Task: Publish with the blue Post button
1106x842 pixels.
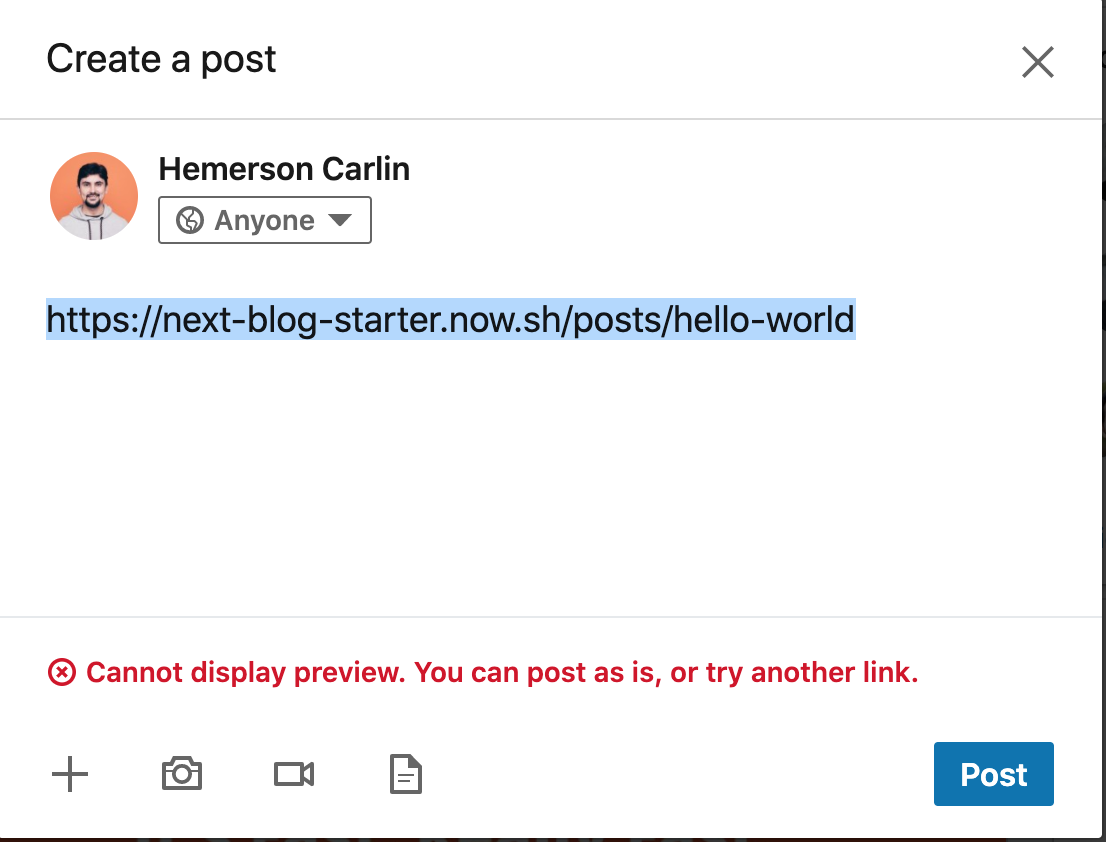Action: point(993,774)
